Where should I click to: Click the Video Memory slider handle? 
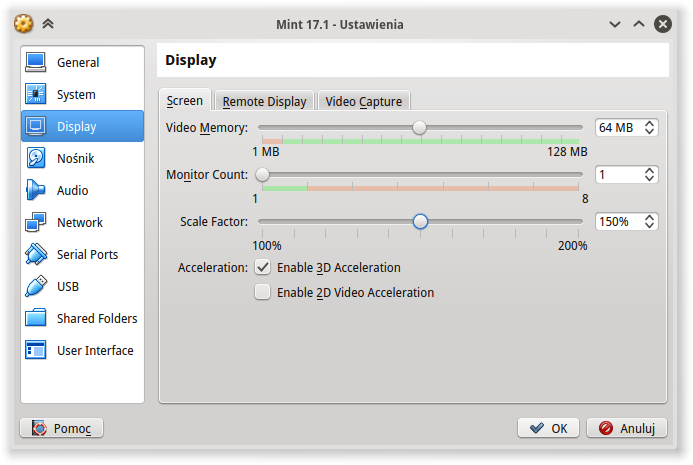[419, 128]
